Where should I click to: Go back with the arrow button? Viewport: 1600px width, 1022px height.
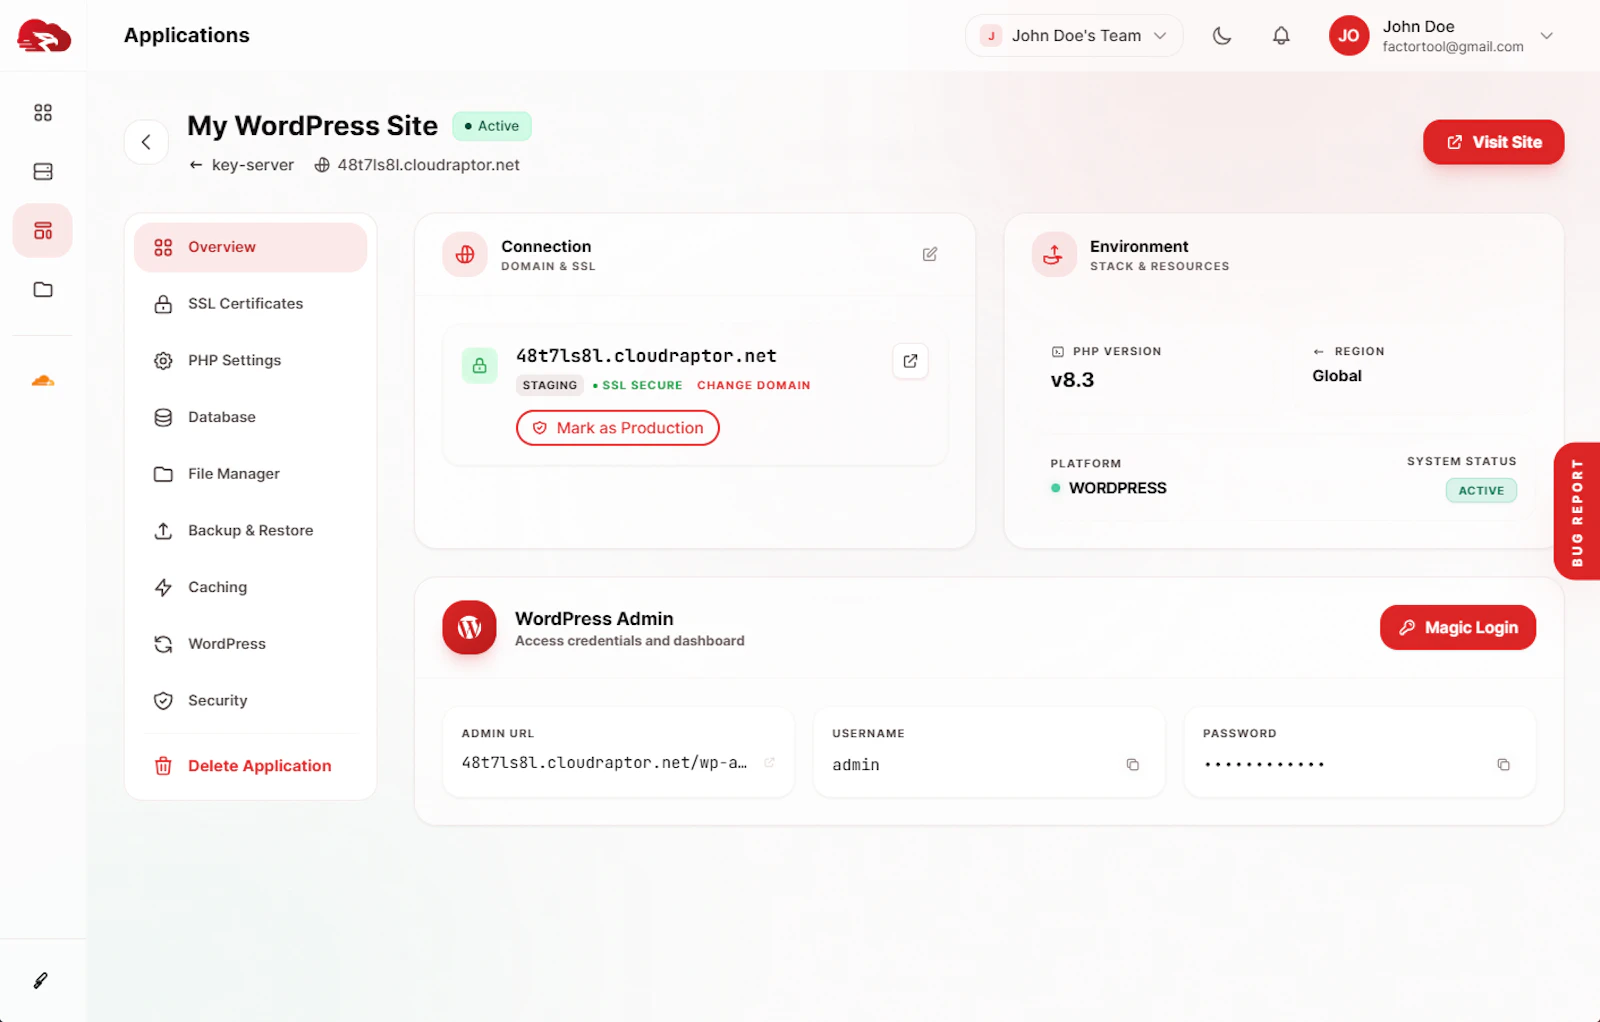[146, 142]
